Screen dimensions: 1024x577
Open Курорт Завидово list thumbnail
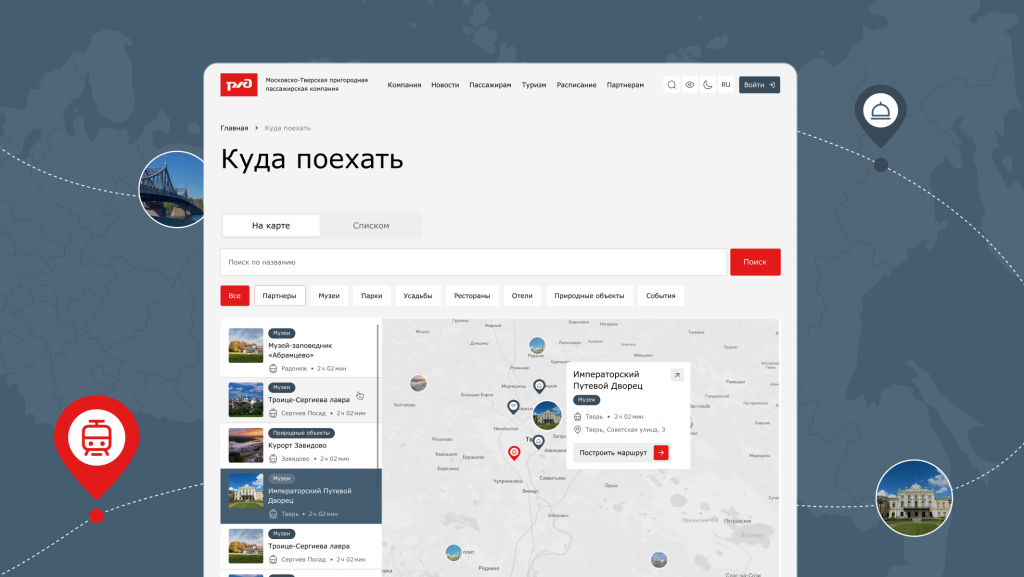click(246, 445)
